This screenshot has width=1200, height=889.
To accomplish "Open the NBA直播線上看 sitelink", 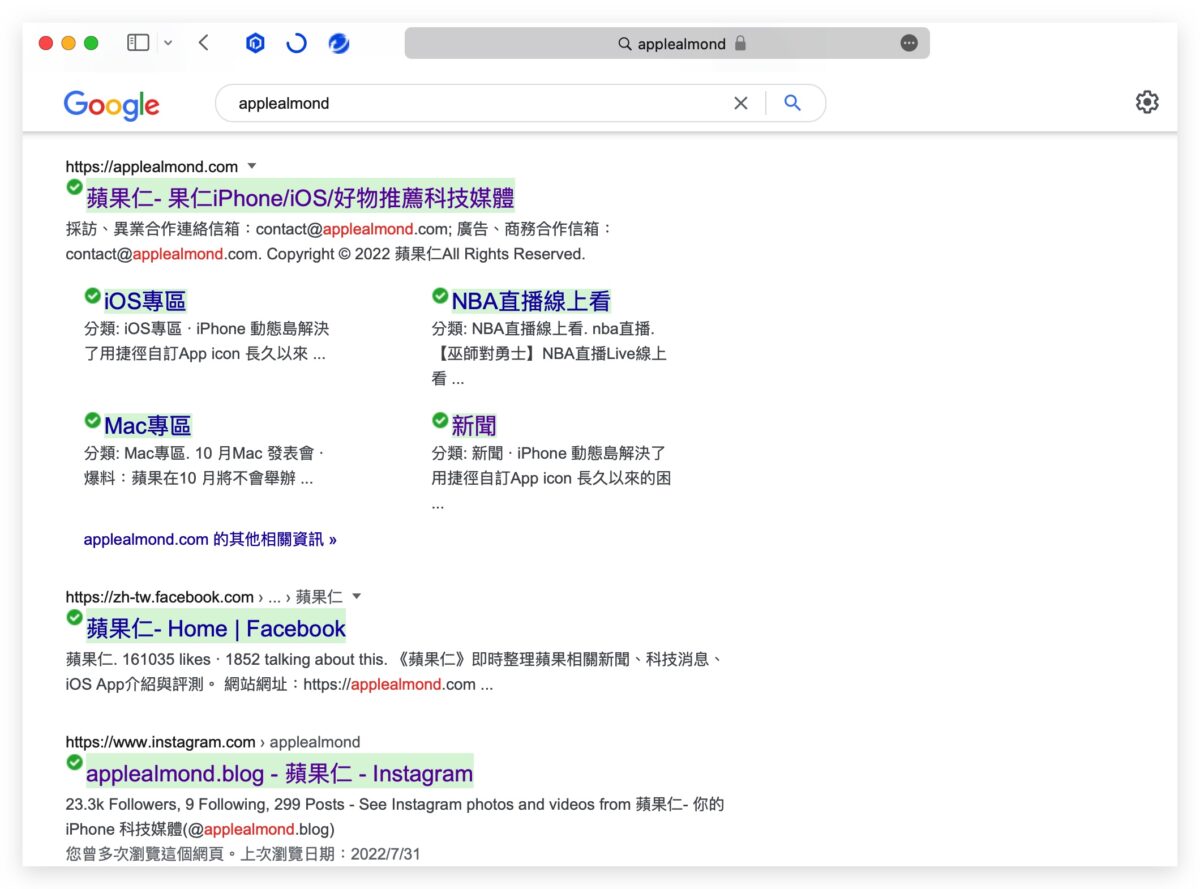I will point(531,301).
